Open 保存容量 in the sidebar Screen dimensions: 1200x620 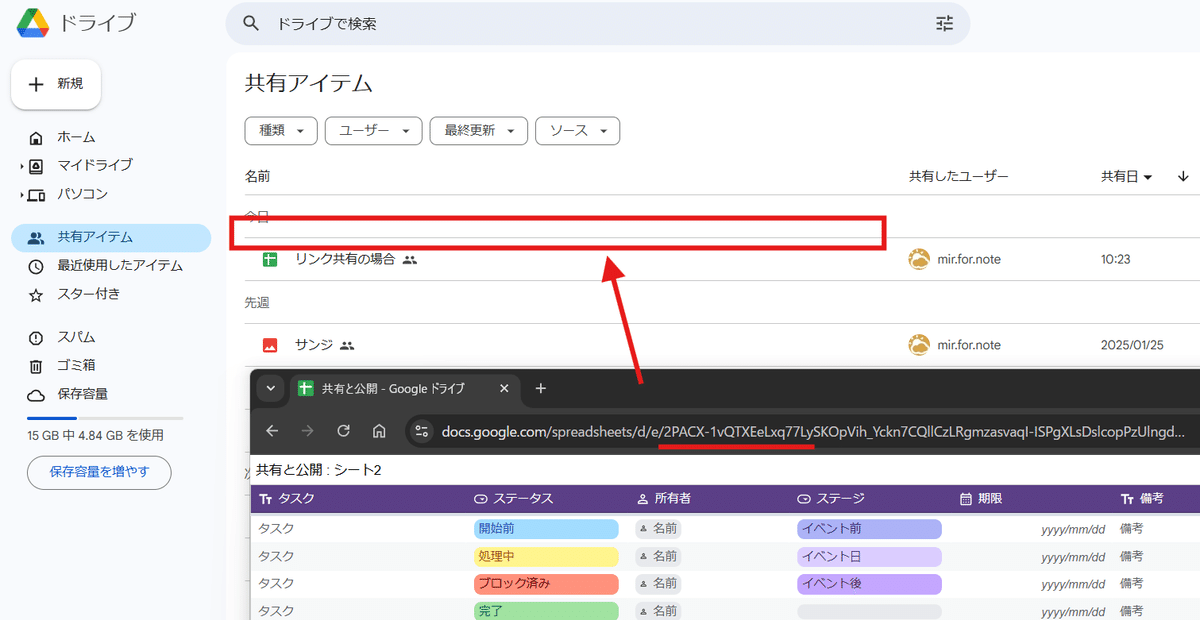point(82,394)
